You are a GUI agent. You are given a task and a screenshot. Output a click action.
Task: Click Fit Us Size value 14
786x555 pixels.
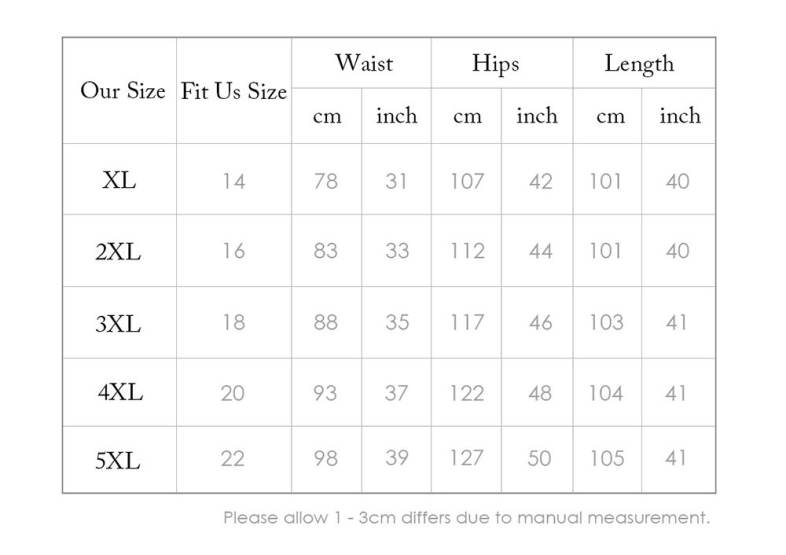click(x=233, y=182)
